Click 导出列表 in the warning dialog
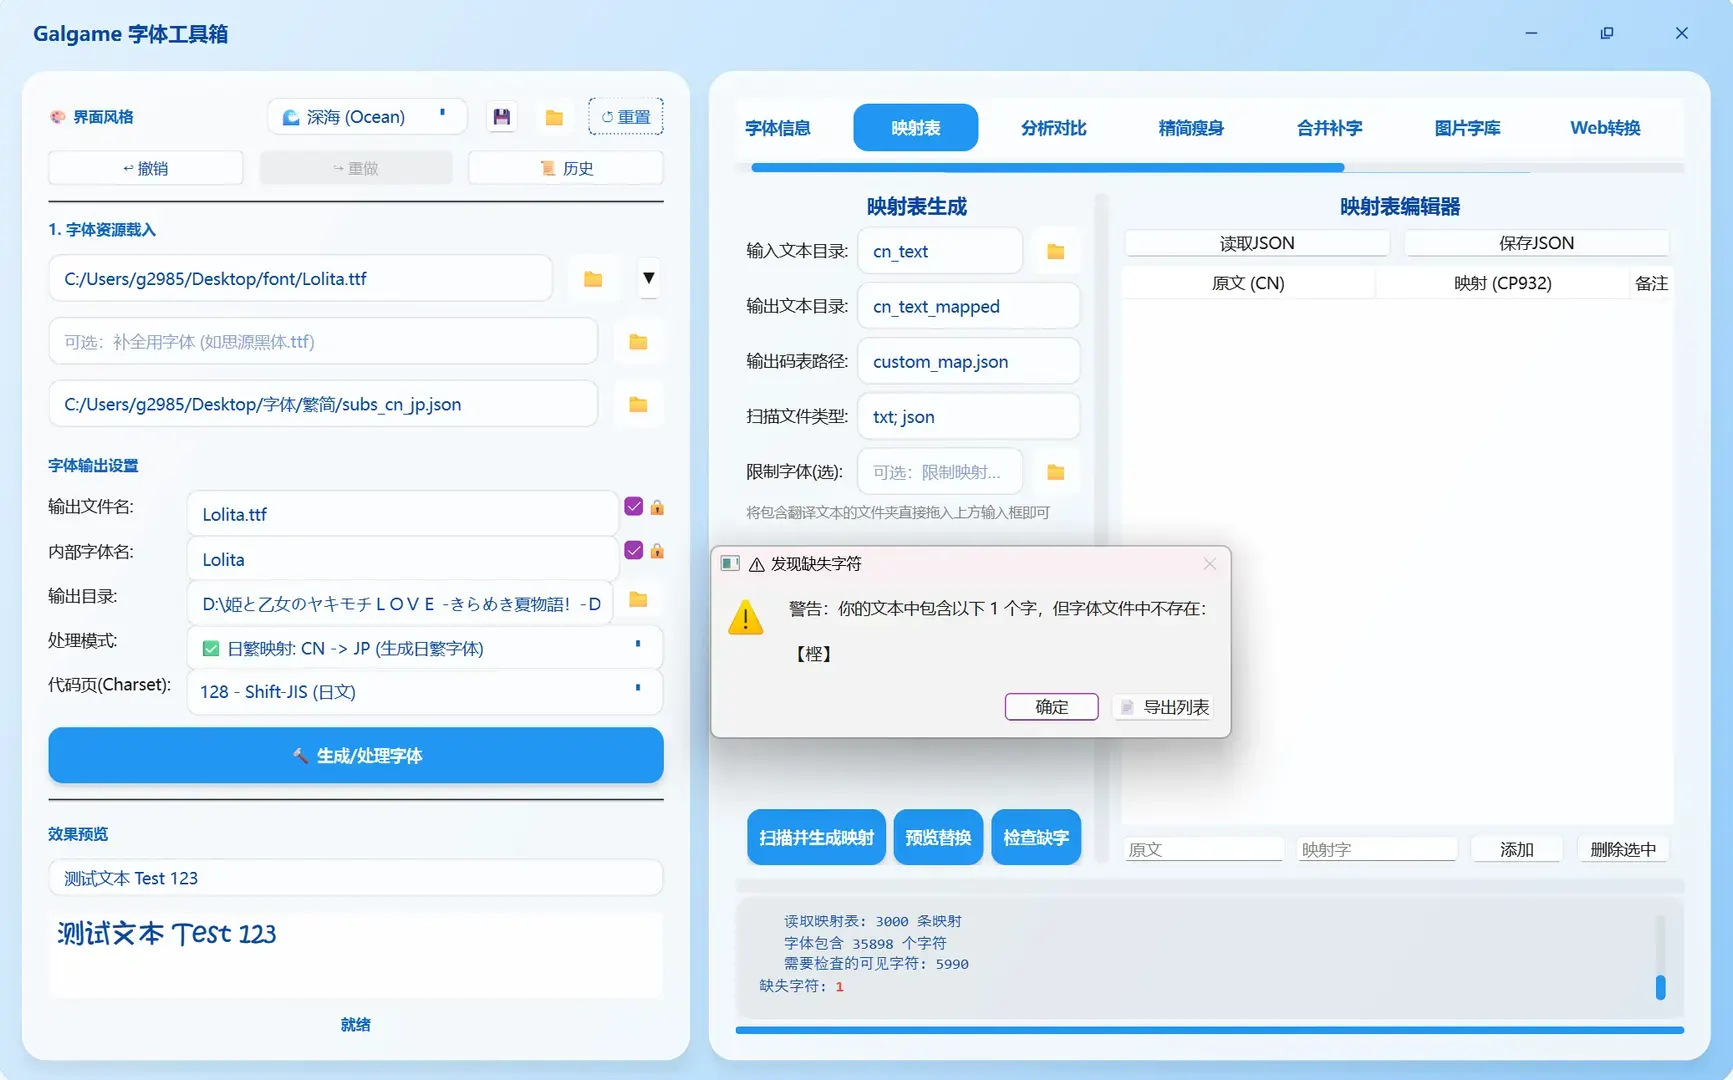1733x1080 pixels. (x=1163, y=707)
